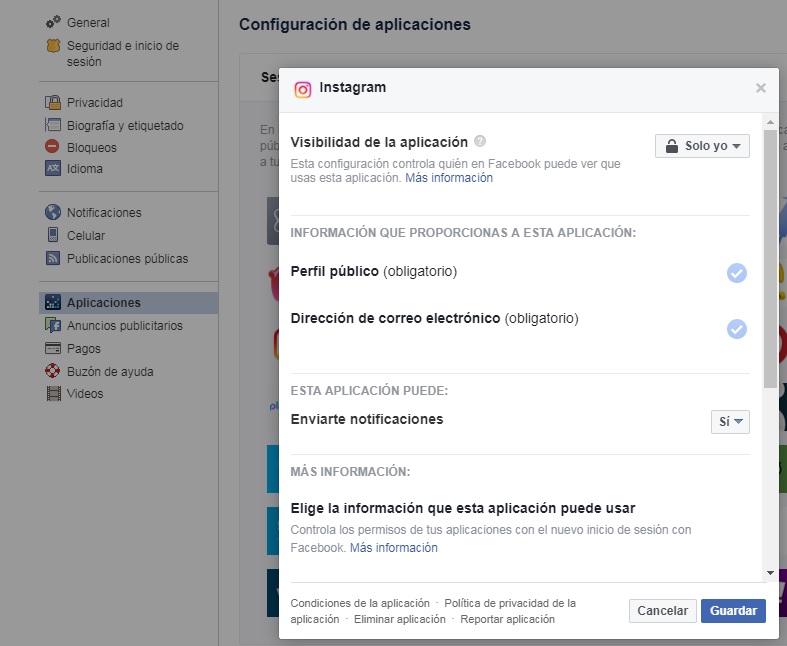Screen dimensions: 787x646
Task: Click the Eliminar aplicación link
Action: click(399, 619)
